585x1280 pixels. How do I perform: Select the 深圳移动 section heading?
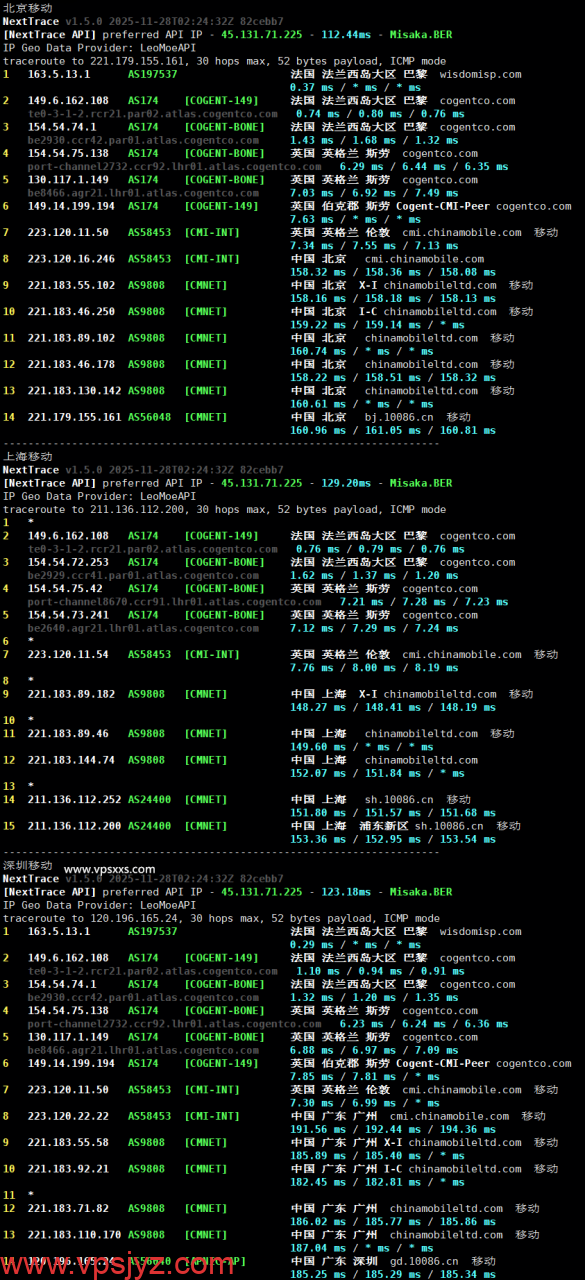[x=28, y=865]
